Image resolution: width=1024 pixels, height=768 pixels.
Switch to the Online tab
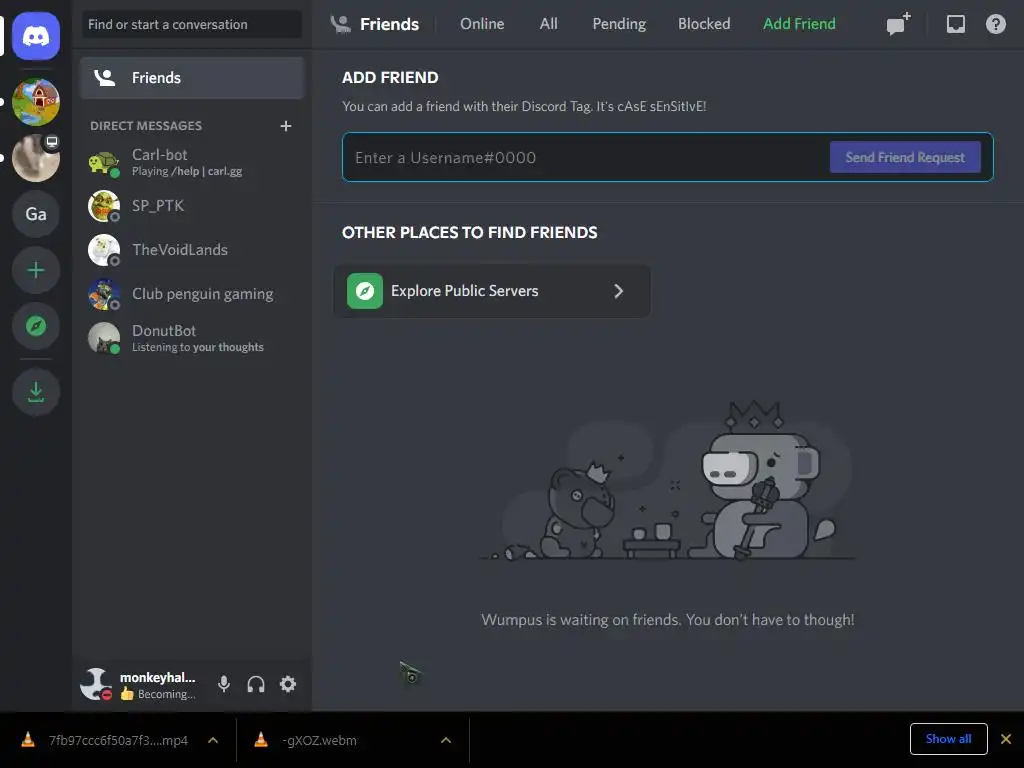(x=482, y=24)
